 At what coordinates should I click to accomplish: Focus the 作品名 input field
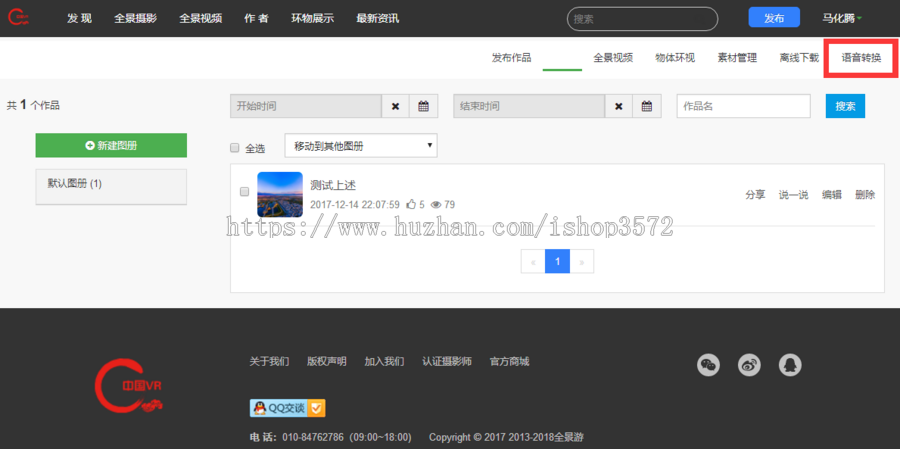tap(743, 106)
